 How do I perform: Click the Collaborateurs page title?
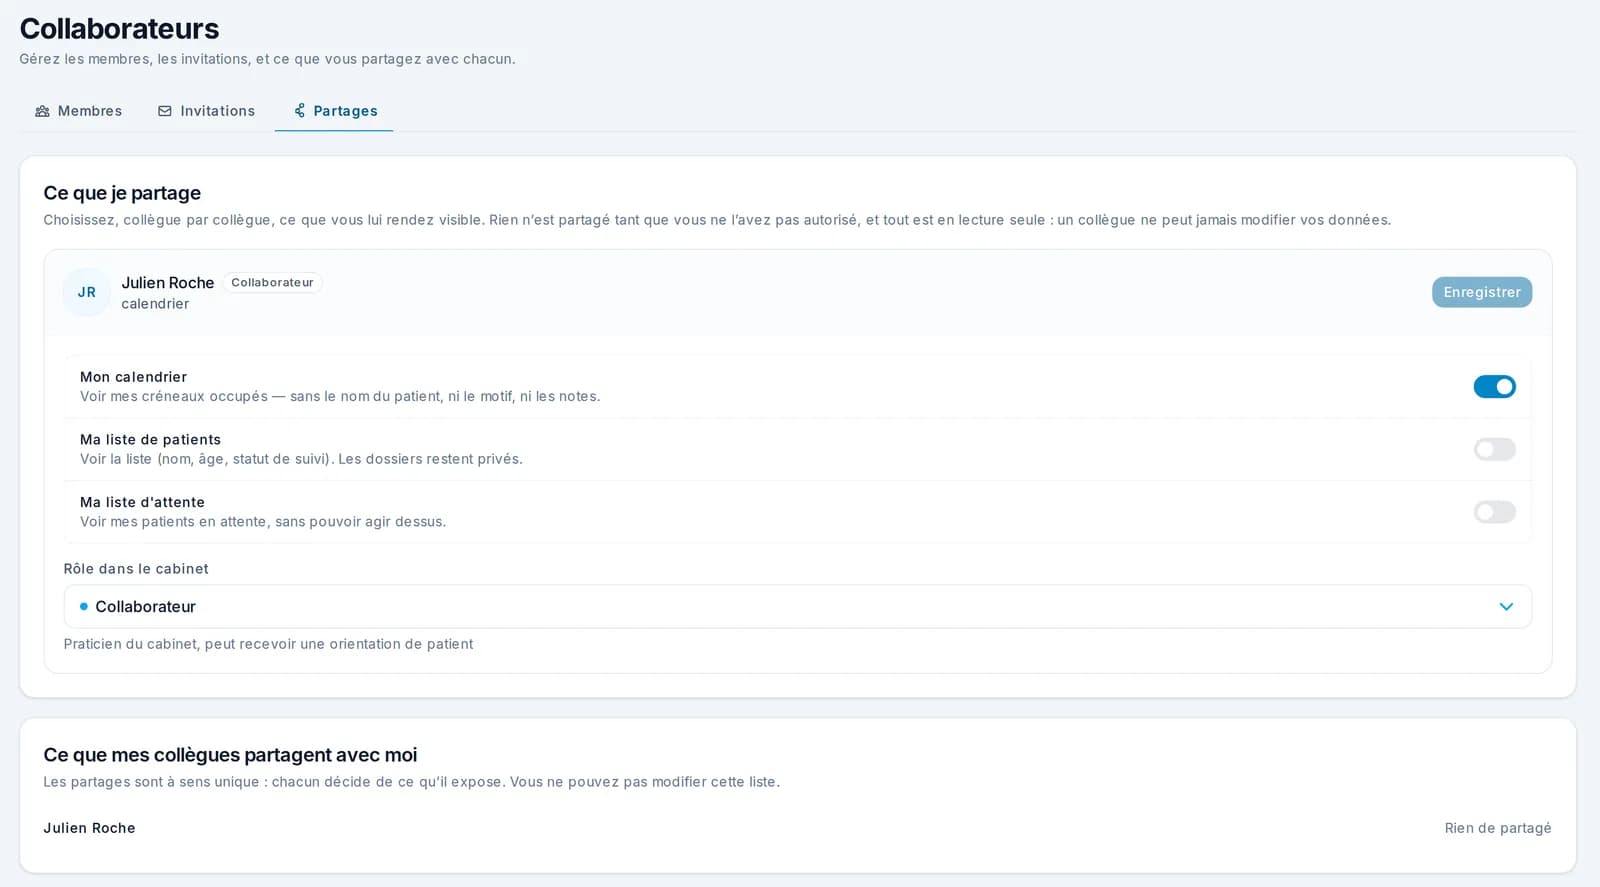(119, 28)
